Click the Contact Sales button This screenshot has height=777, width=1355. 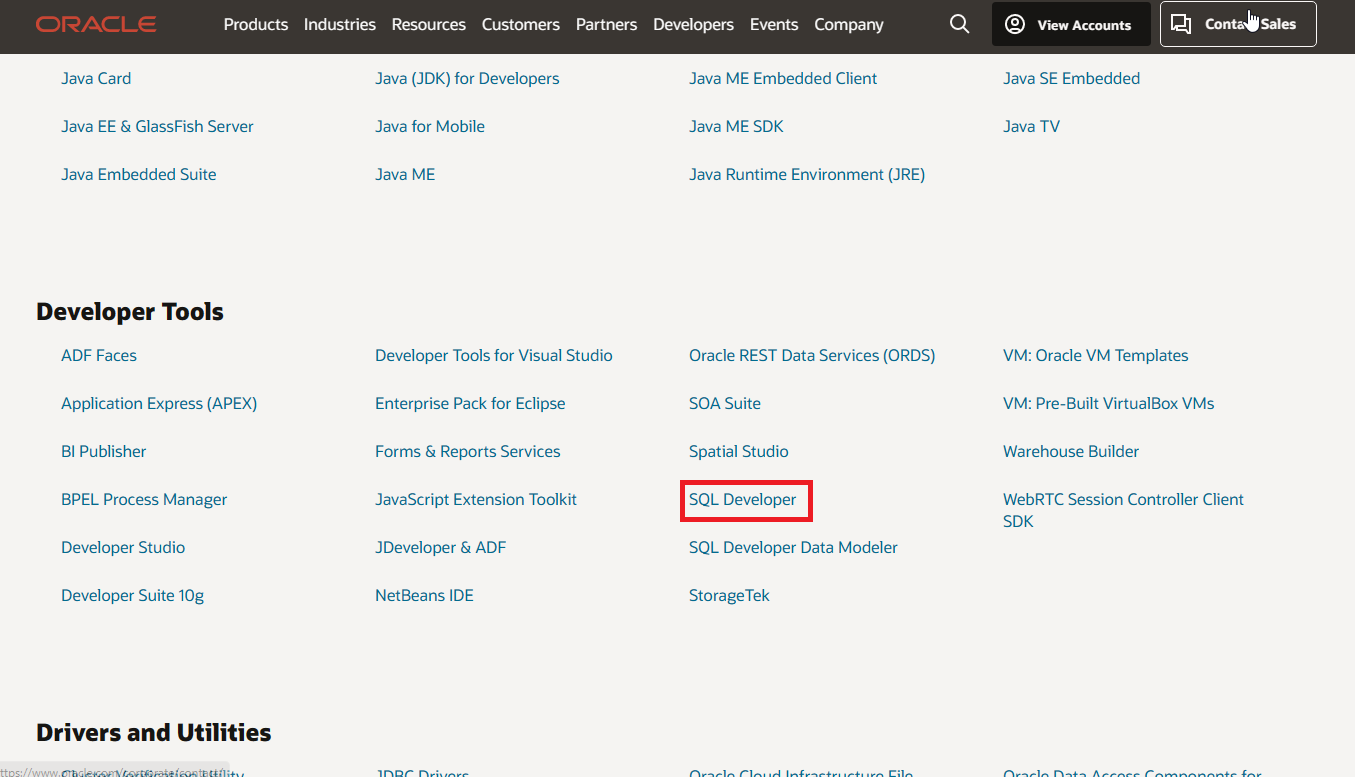(x=1238, y=24)
